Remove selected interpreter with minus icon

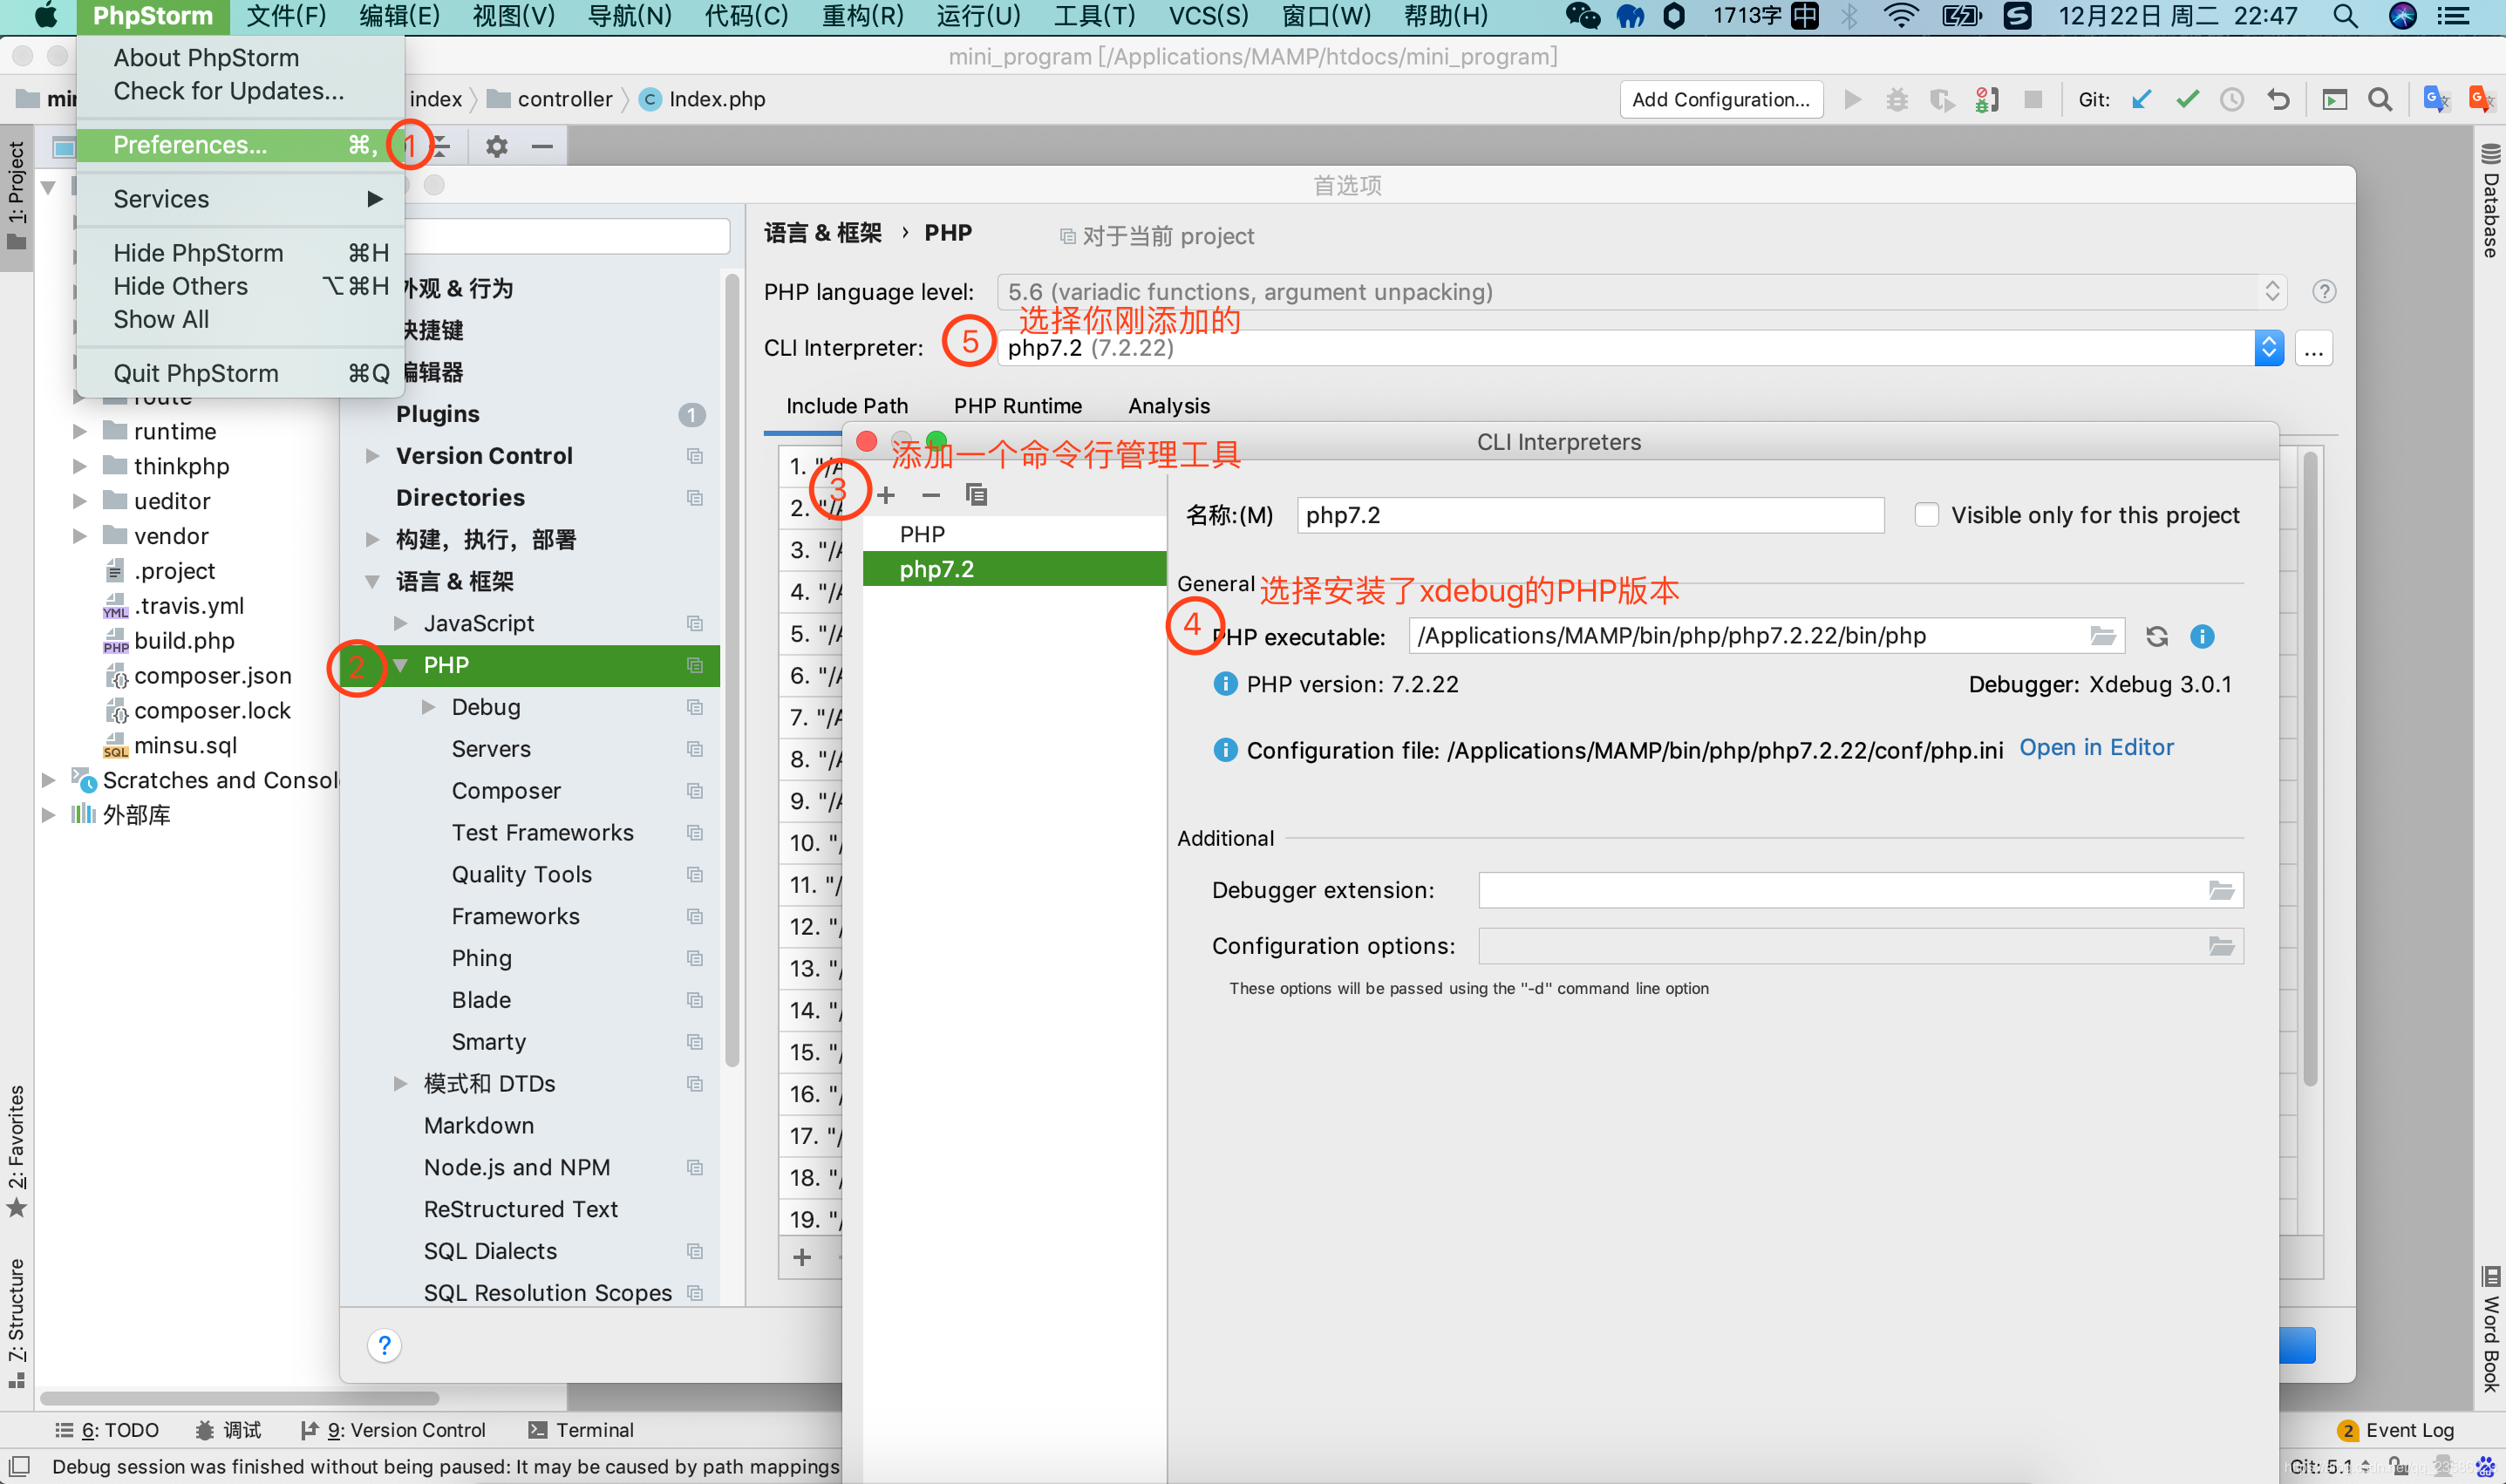point(931,495)
